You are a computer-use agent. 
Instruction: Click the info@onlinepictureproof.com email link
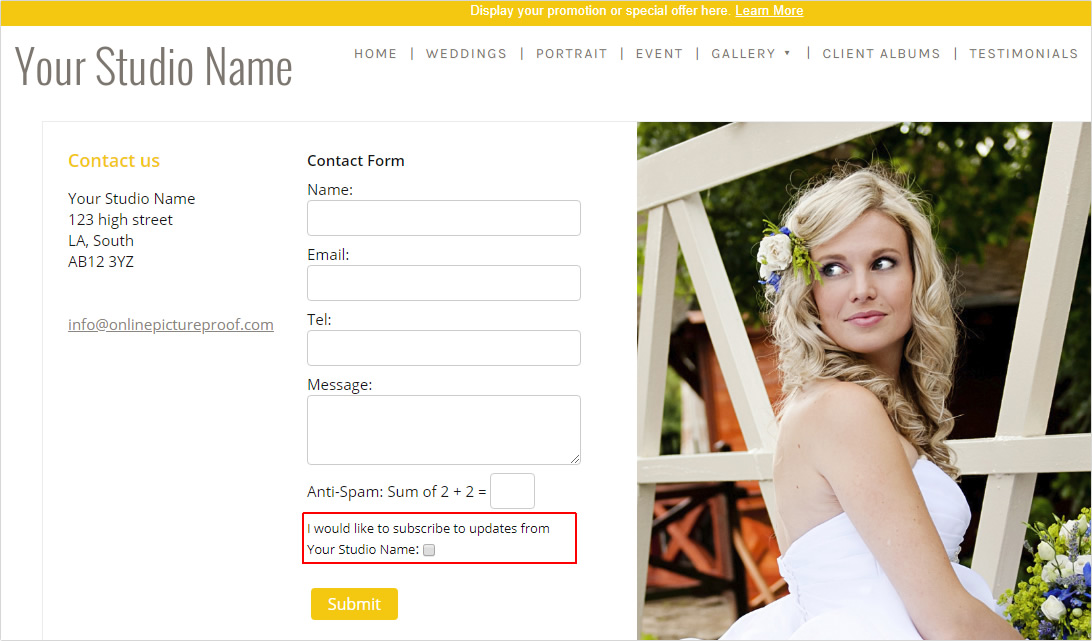tap(171, 325)
